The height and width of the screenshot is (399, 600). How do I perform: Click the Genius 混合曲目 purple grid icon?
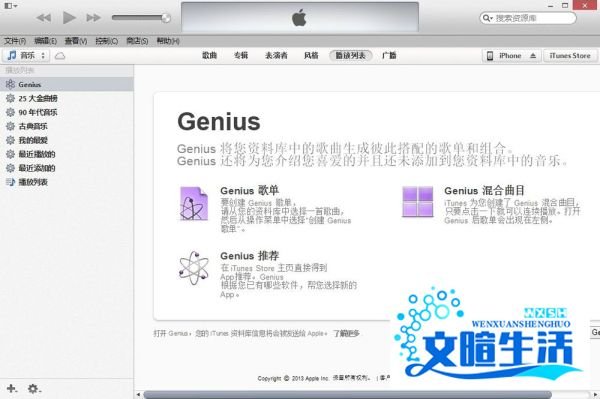click(417, 201)
